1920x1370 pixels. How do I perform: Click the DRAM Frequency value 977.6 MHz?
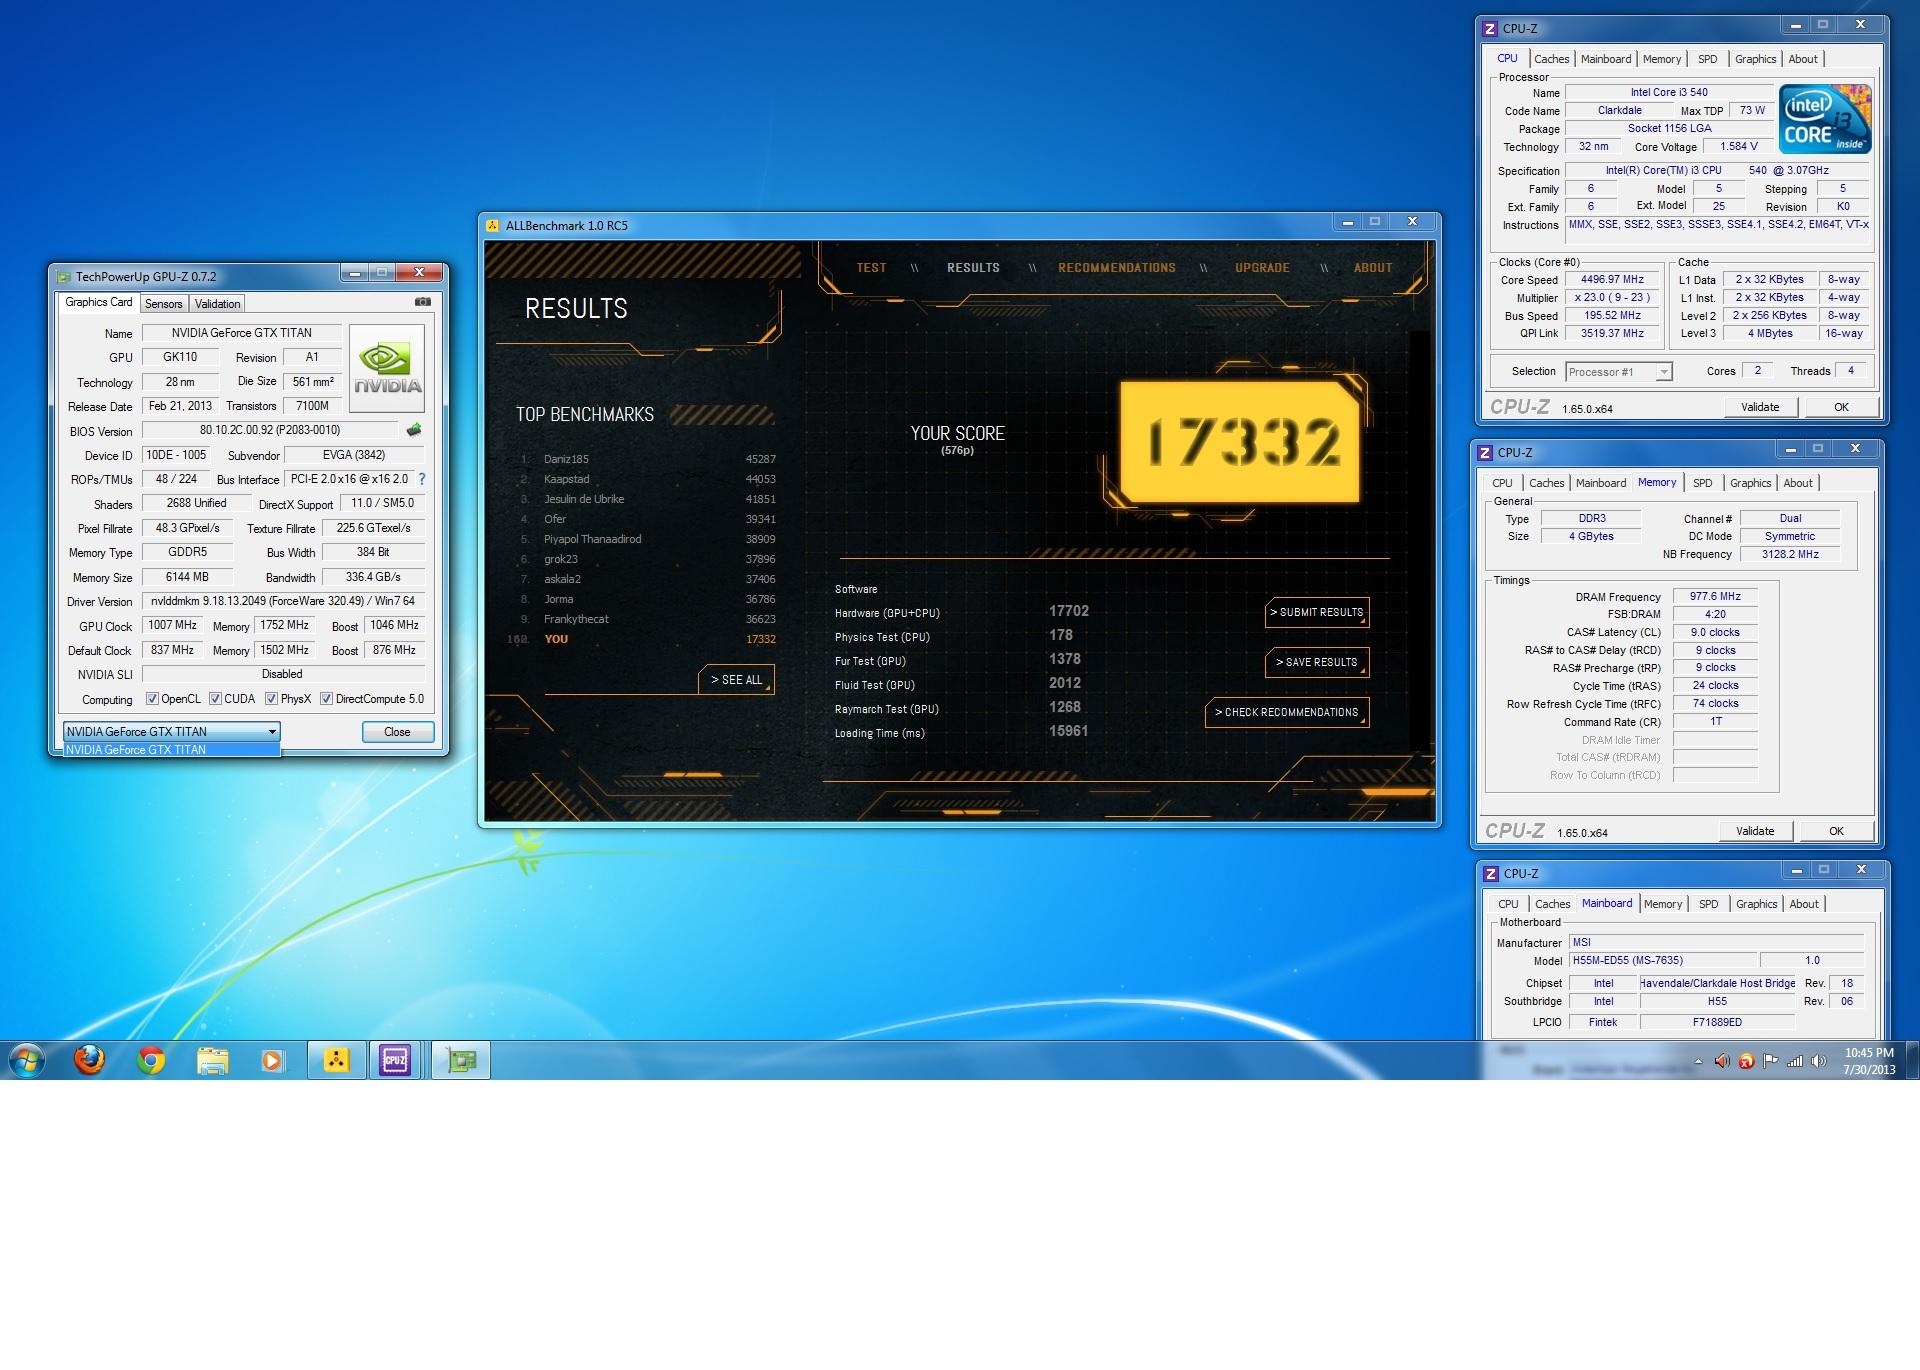coord(1715,596)
